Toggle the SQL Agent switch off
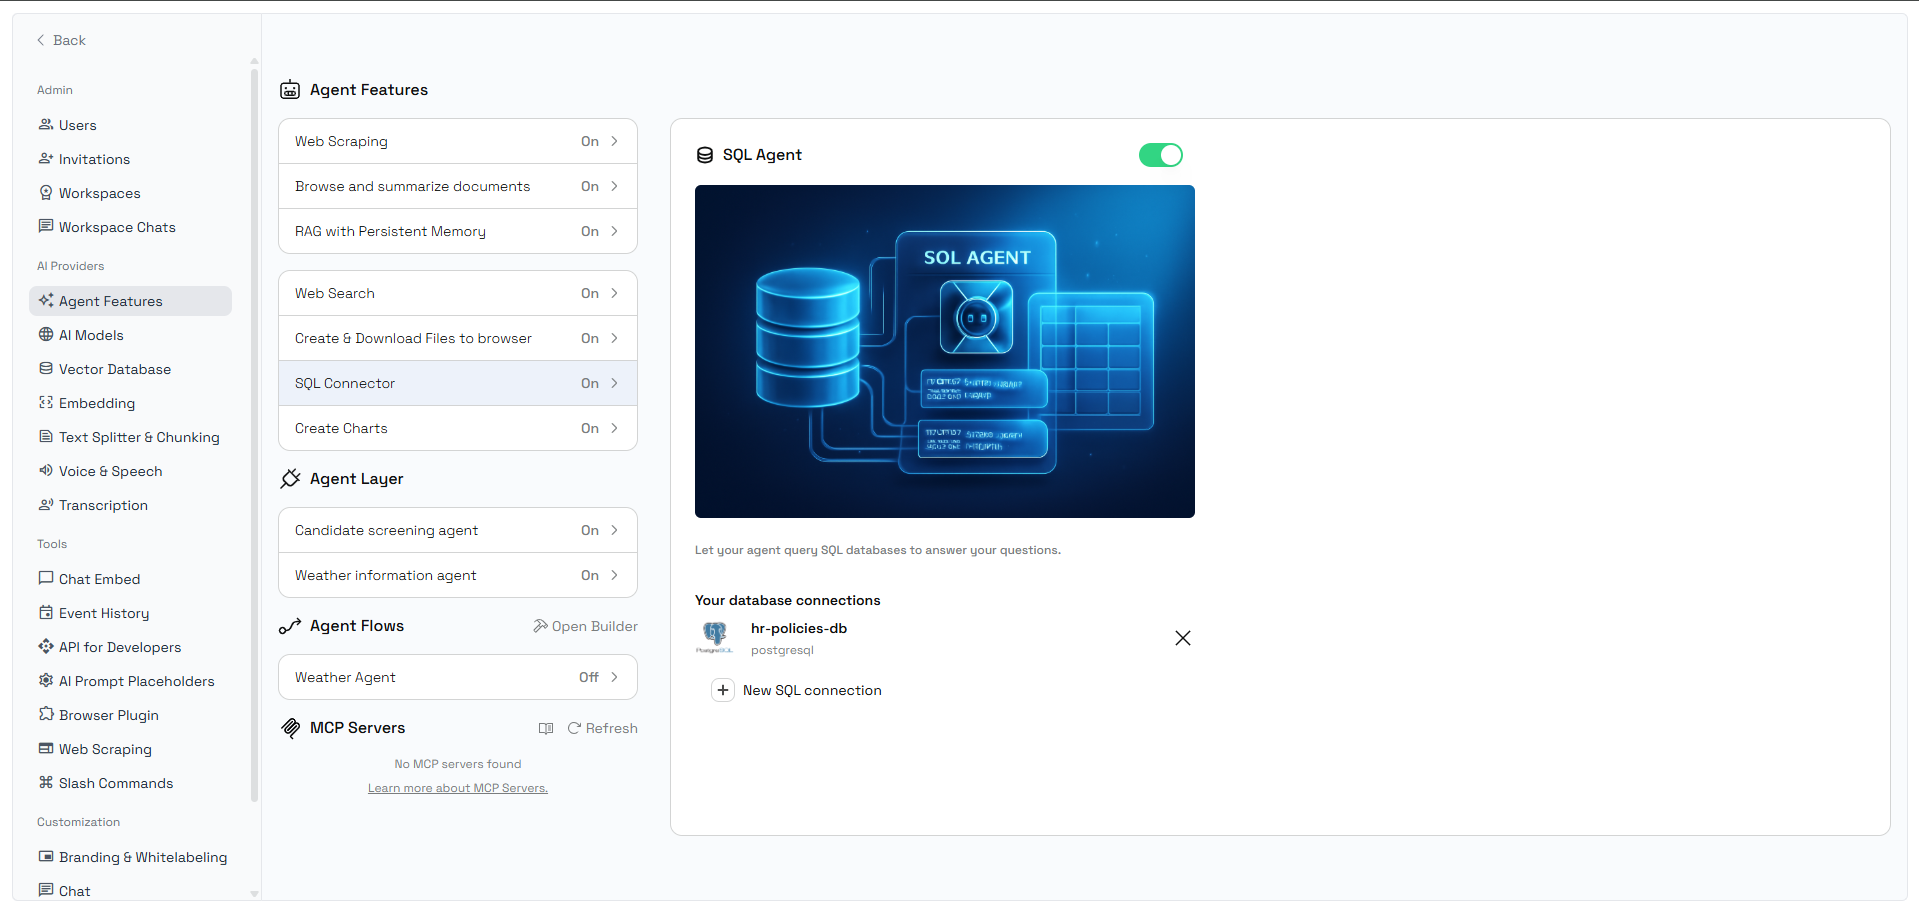This screenshot has width=1919, height=906. click(1160, 155)
